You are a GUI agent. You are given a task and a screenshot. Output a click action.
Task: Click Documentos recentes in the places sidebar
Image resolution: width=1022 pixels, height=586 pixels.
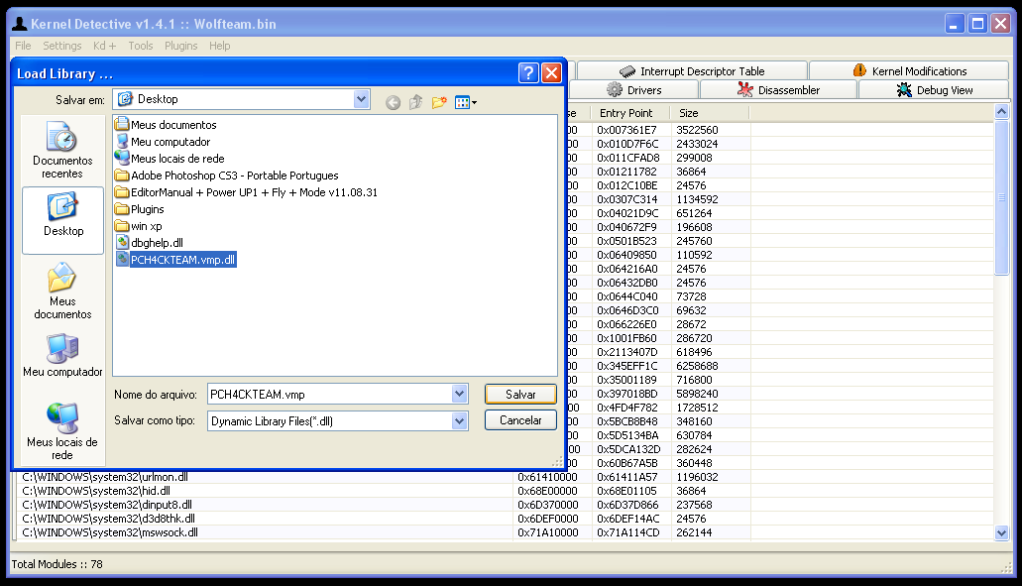click(62, 151)
